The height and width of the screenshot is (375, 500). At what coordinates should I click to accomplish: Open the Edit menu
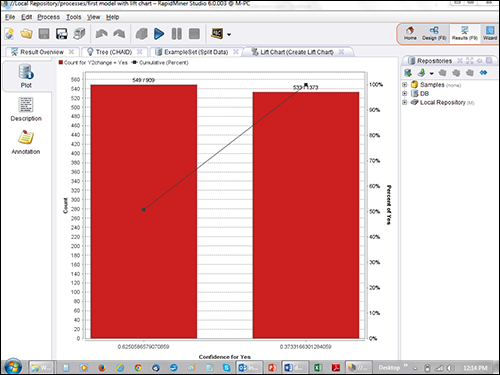tap(27, 17)
